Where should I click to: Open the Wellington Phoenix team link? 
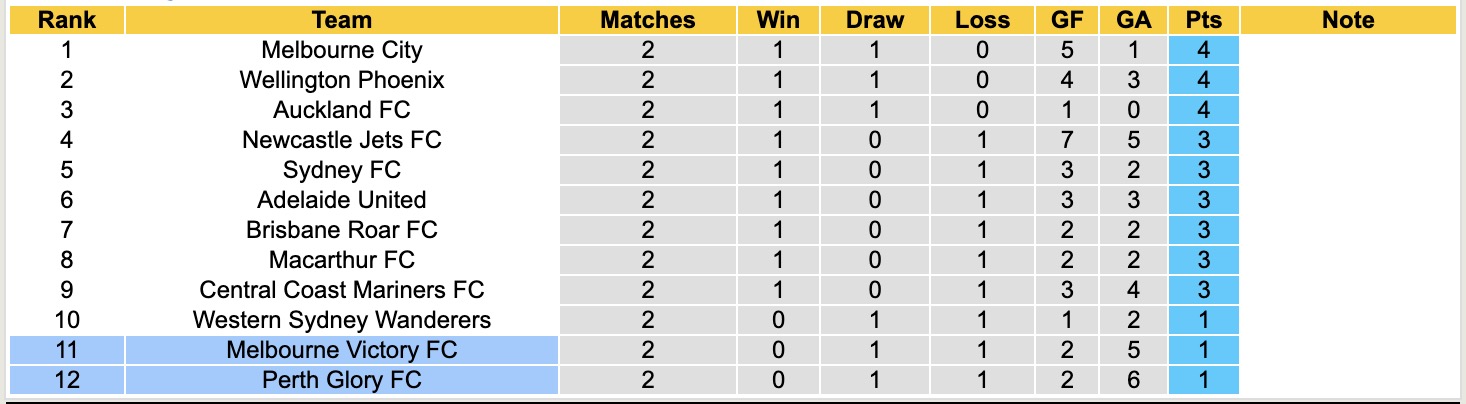(x=341, y=80)
